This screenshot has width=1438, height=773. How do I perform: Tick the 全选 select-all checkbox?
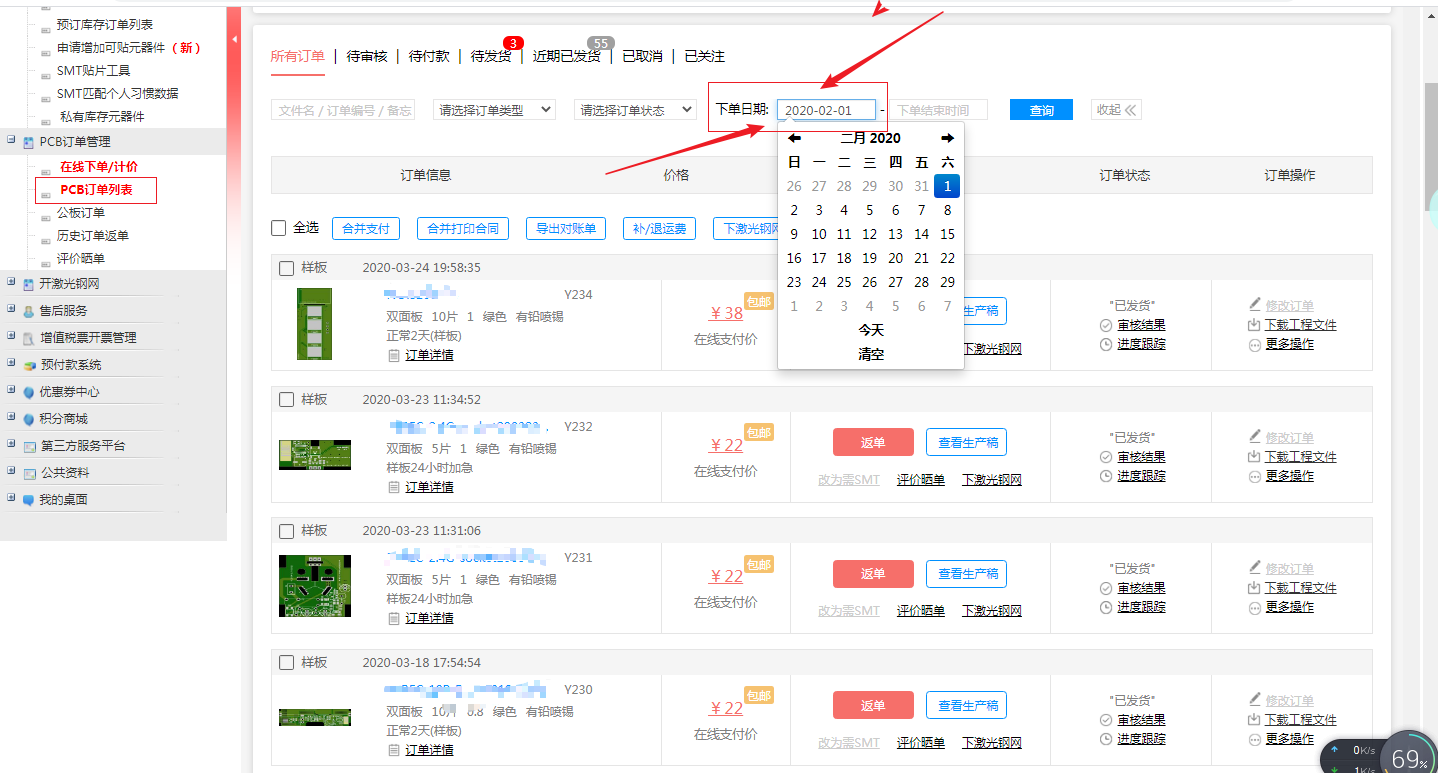point(279,228)
